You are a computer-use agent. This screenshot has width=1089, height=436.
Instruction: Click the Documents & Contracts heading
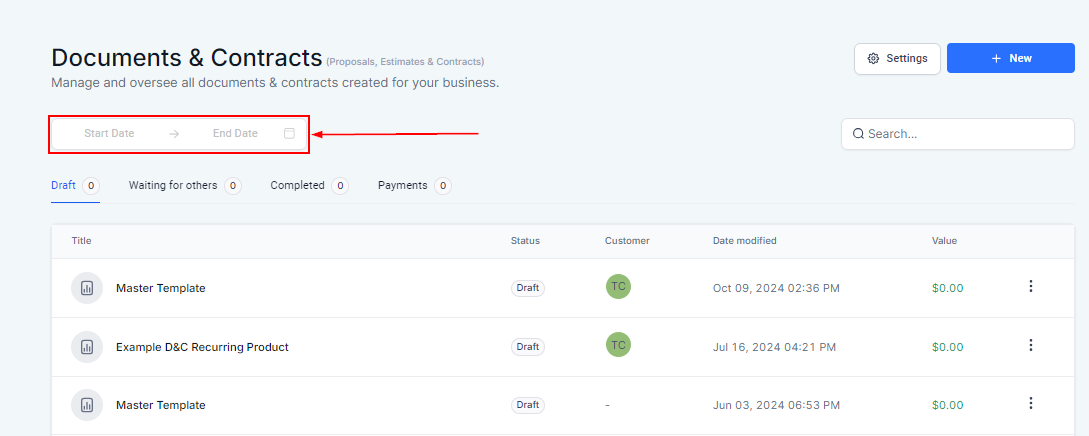point(187,58)
